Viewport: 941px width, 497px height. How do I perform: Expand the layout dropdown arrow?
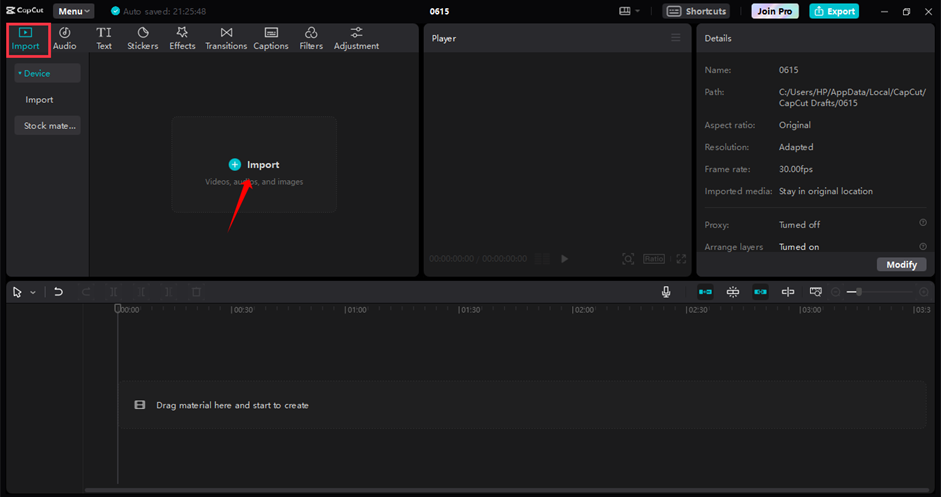pyautogui.click(x=637, y=11)
